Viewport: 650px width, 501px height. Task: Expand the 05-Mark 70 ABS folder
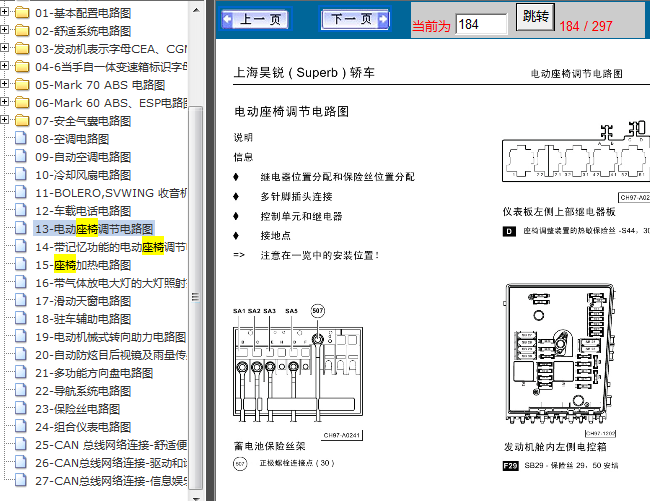(x=4, y=84)
